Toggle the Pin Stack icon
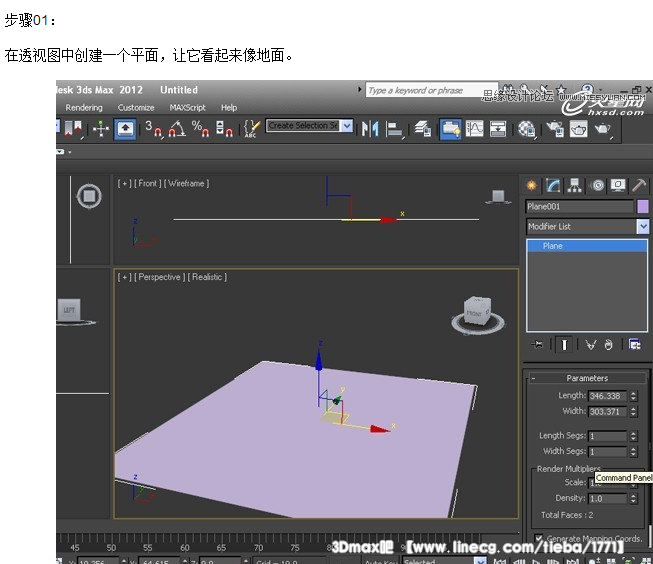This screenshot has width=653, height=564. (537, 344)
